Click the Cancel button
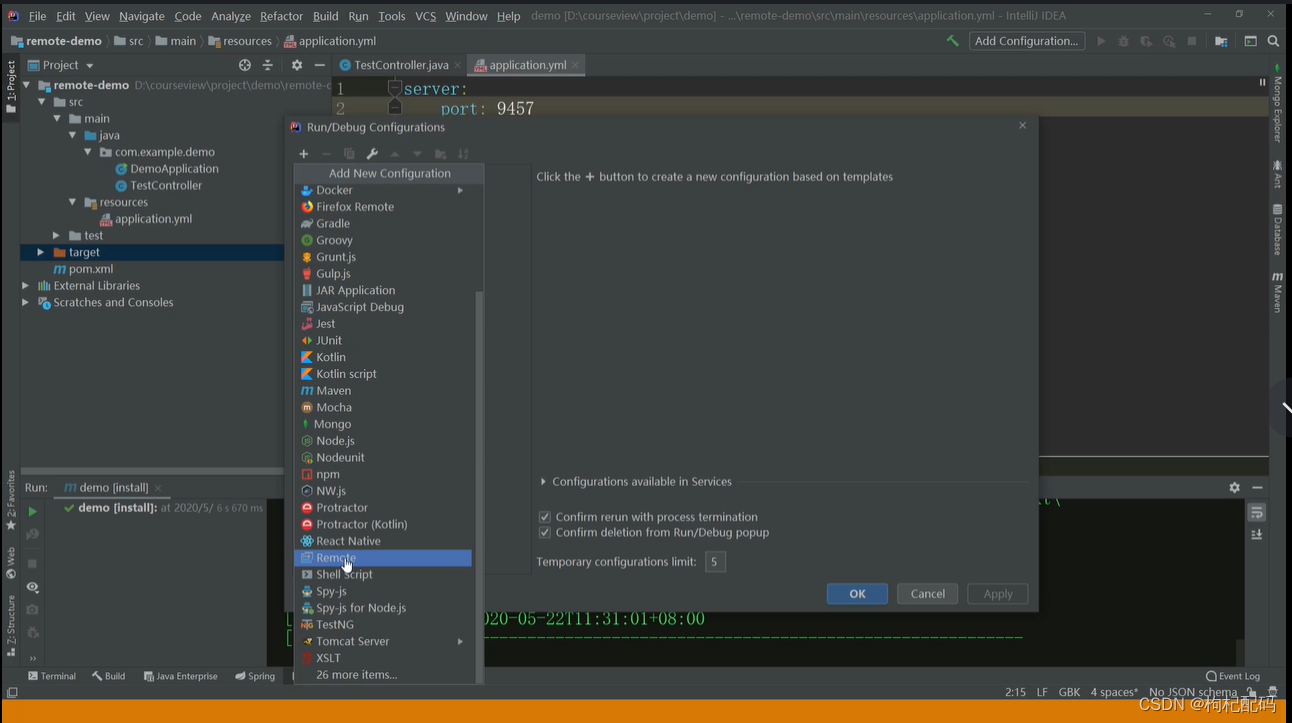Screen dimensions: 1292x723 click(928, 594)
